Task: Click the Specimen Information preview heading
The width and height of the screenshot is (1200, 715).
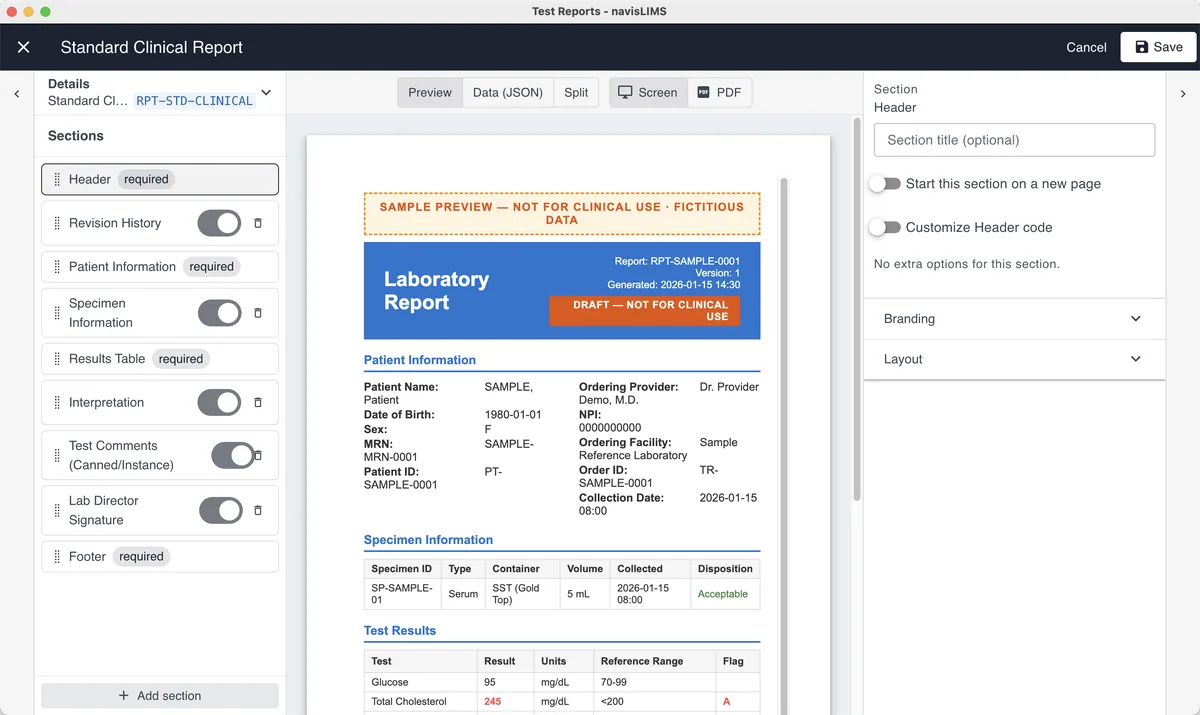Action: tap(428, 540)
